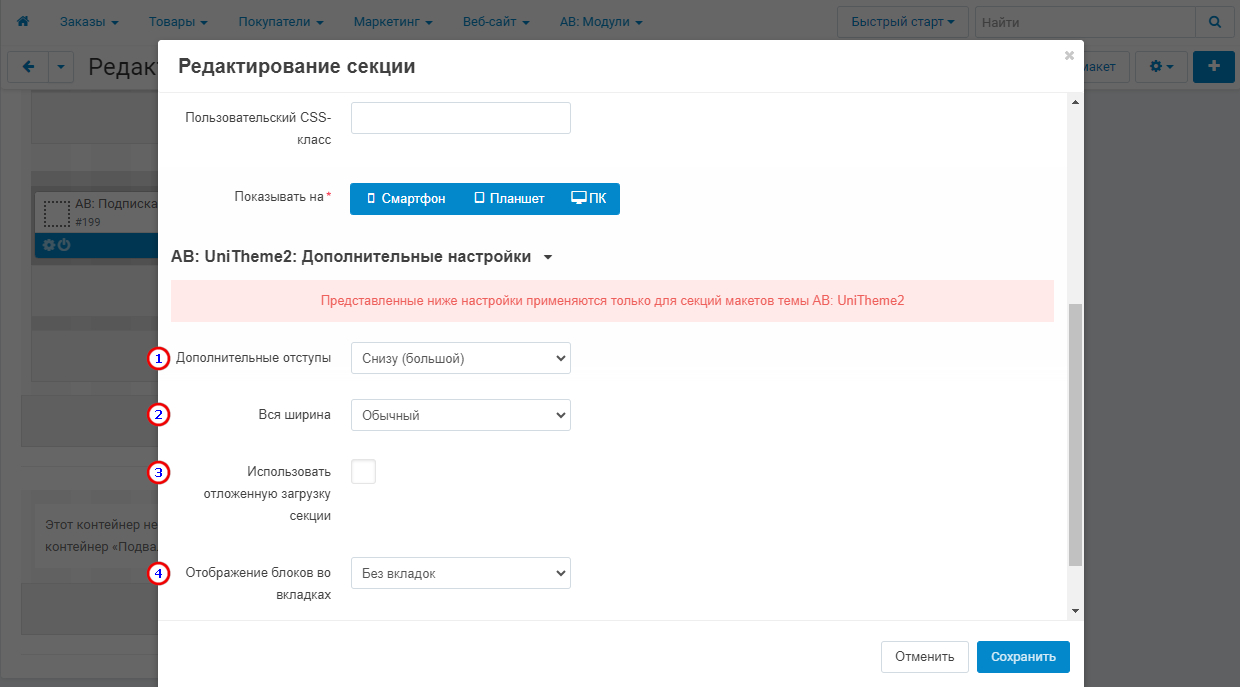Screen dimensions: 1240x687
Task: Click the Сохранить button
Action: pyautogui.click(x=1022, y=657)
